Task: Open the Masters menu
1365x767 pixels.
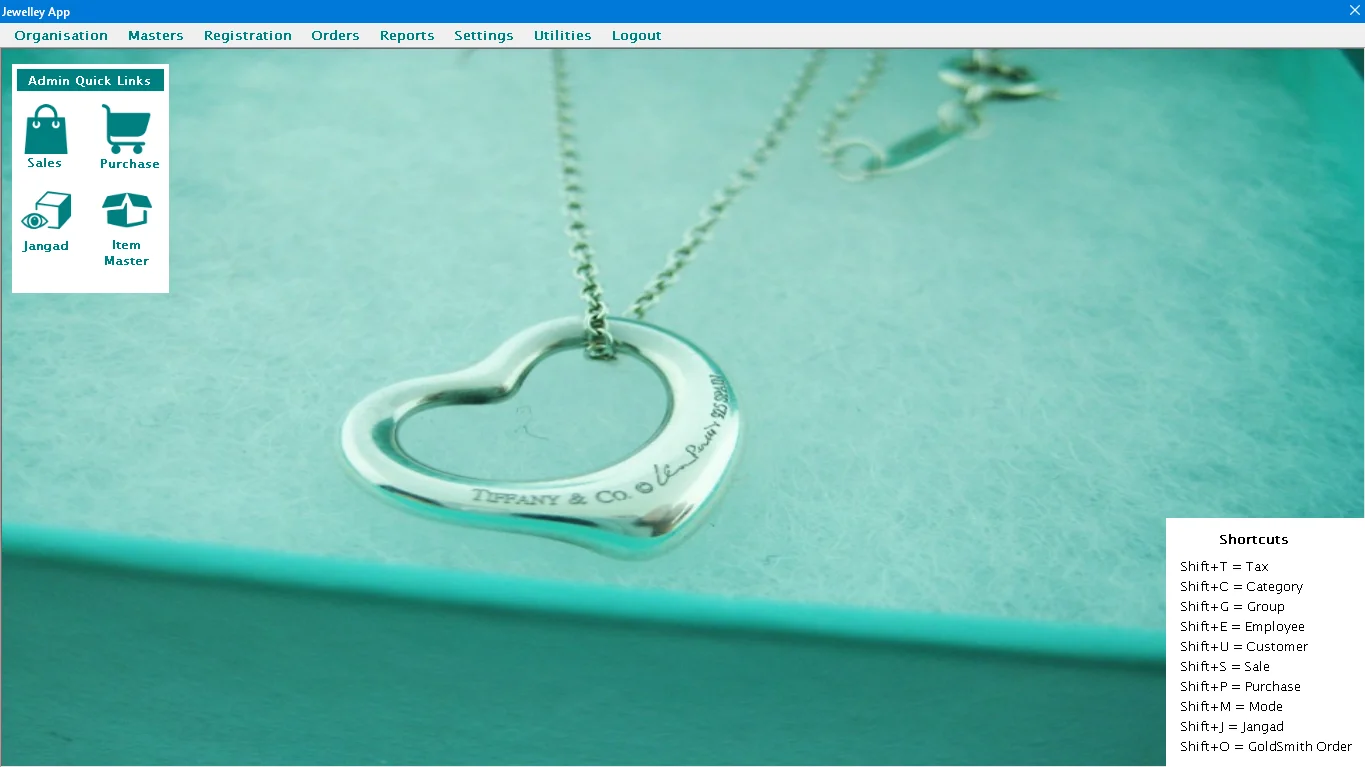Action: coord(156,35)
